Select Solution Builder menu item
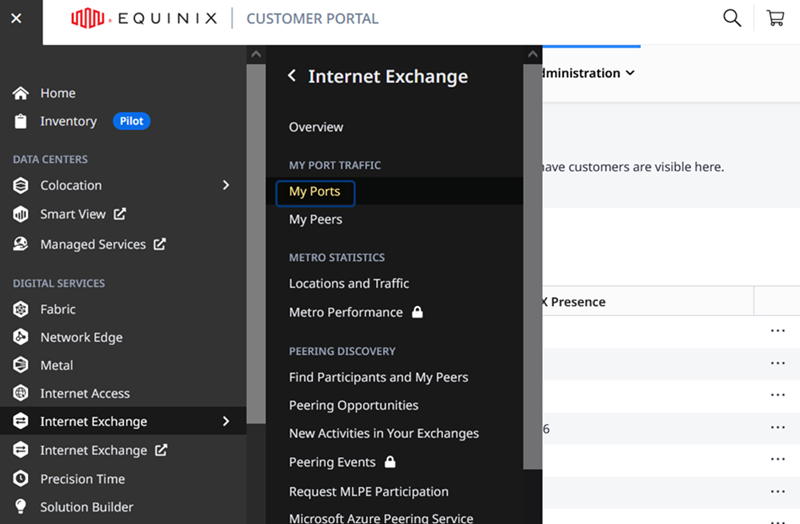This screenshot has height=524, width=800. click(86, 507)
